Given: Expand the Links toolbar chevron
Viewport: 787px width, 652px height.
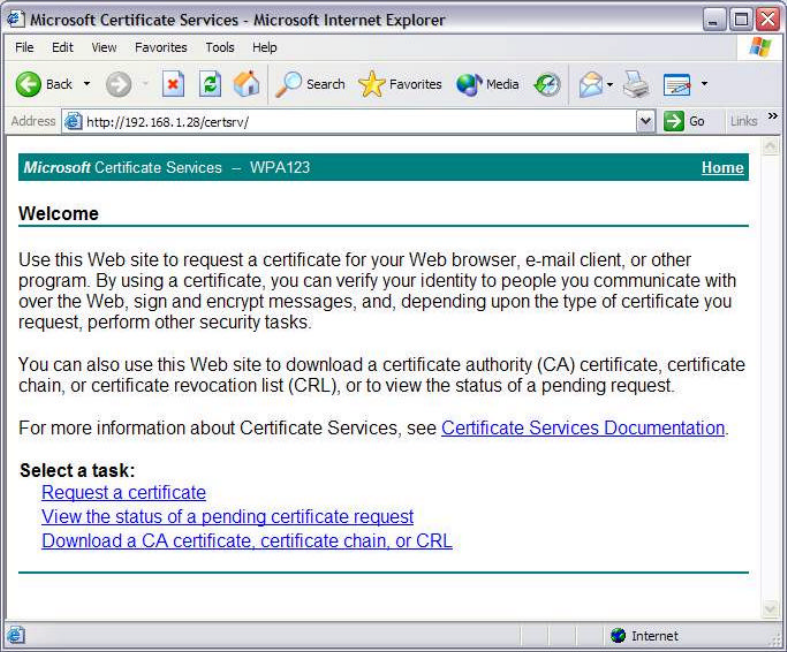Looking at the screenshot, I should point(773,116).
